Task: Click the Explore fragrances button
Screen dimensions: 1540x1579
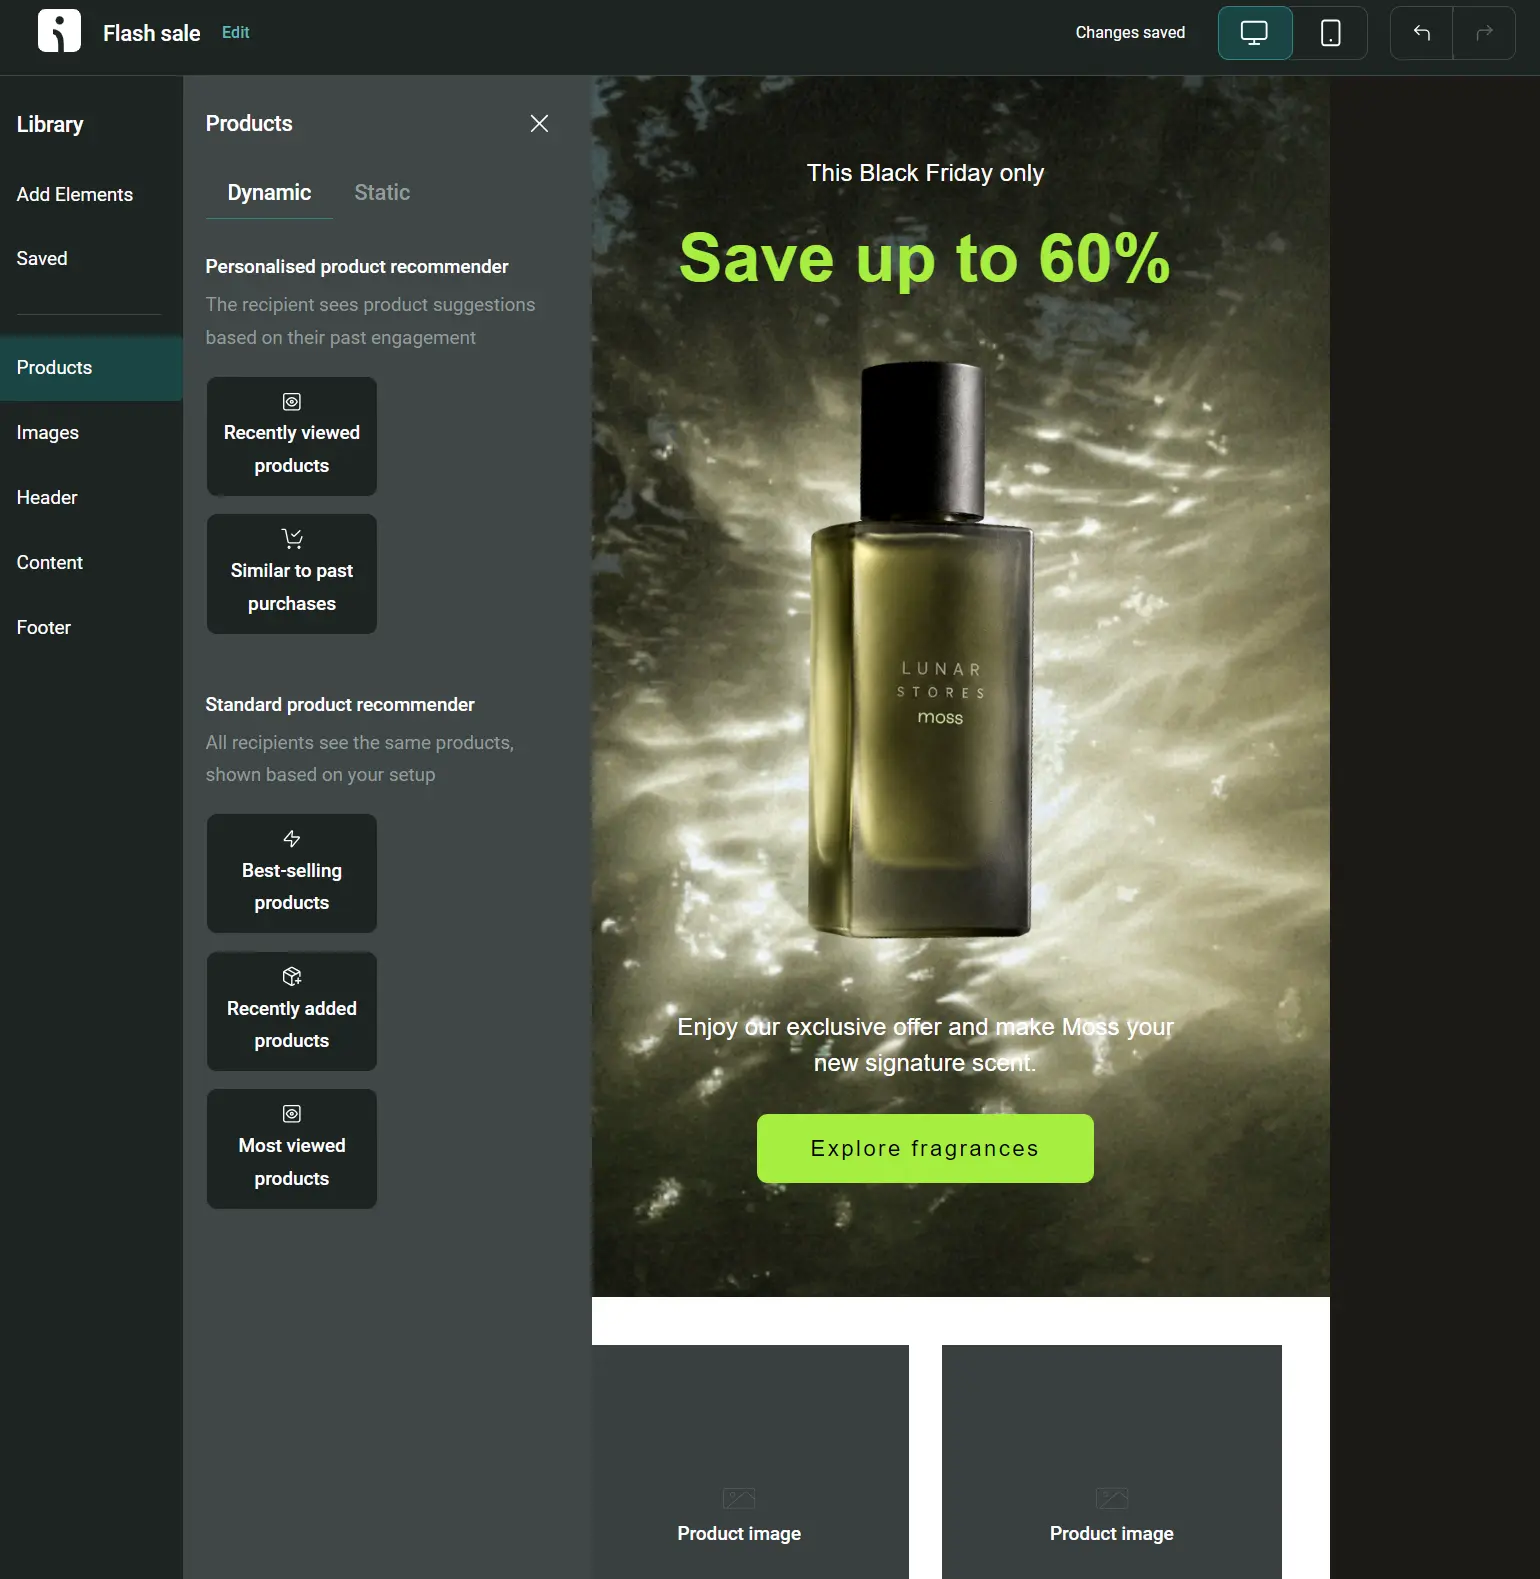Action: 925,1149
